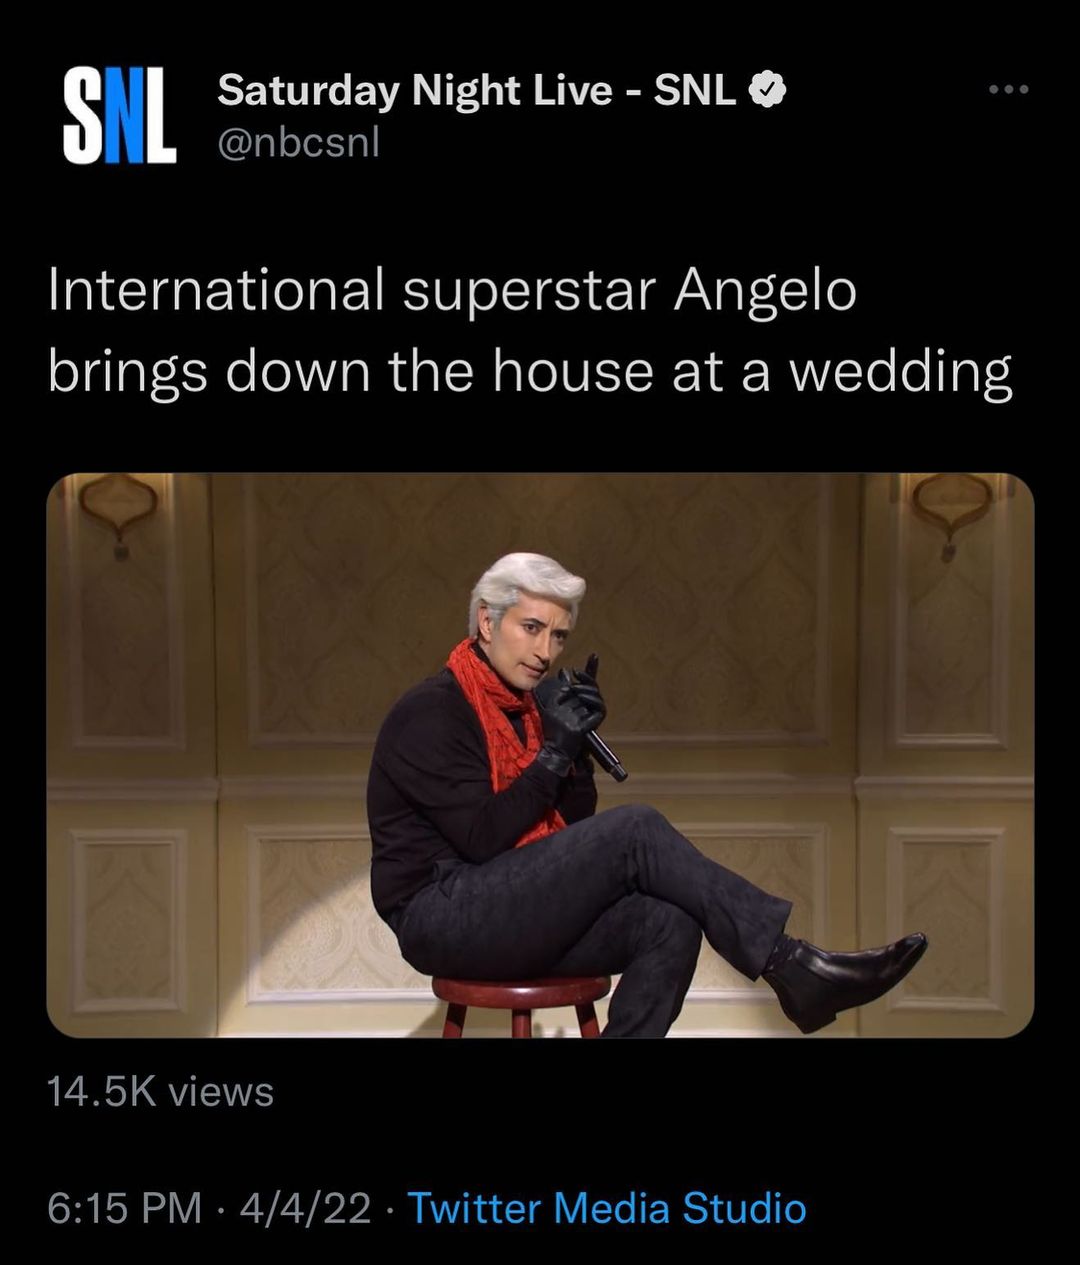Click the blue verified checkmark badge
The width and height of the screenshot is (1080, 1265).
pyautogui.click(x=767, y=91)
